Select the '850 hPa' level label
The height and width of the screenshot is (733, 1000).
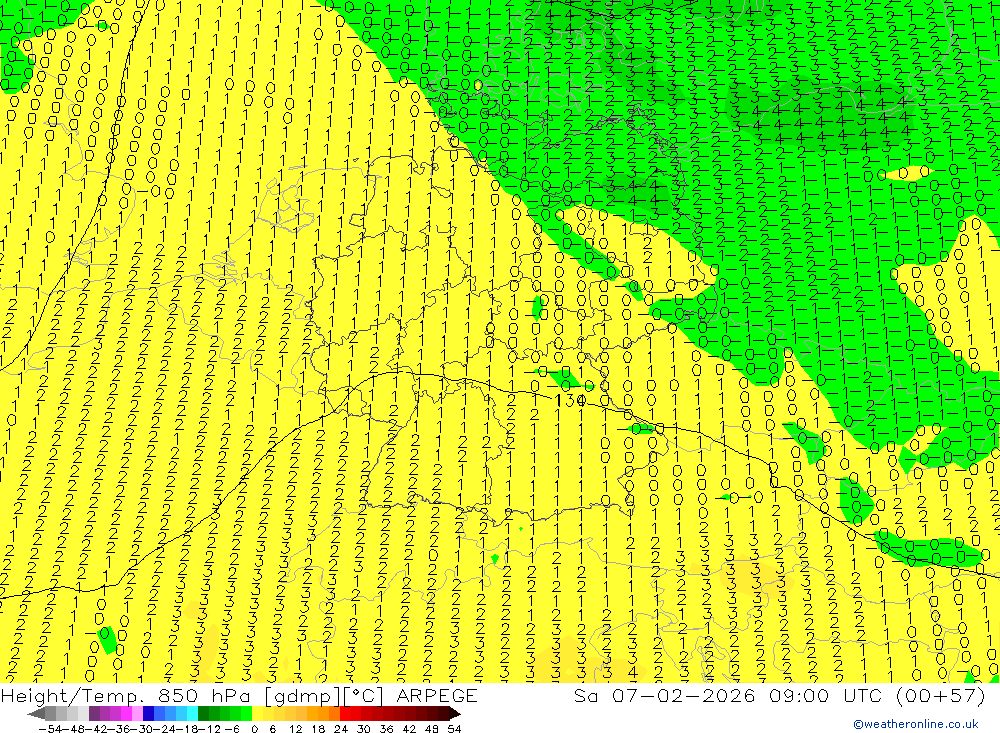coord(203,696)
